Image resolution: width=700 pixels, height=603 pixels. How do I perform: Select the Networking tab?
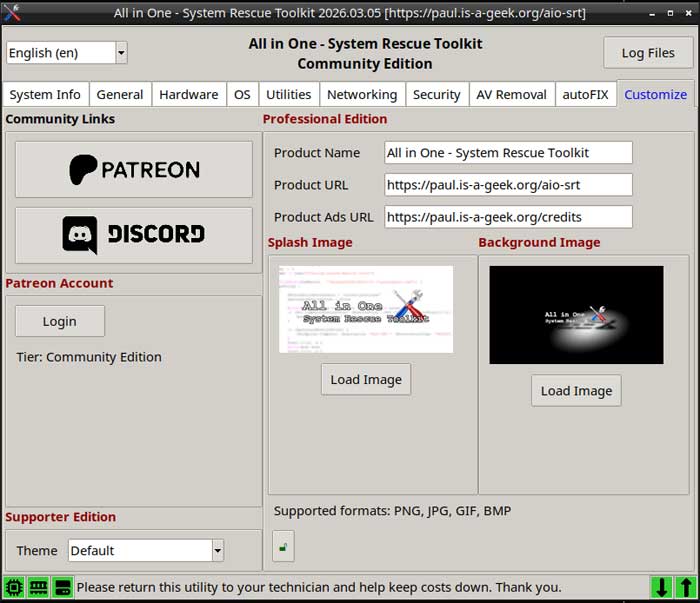[362, 94]
